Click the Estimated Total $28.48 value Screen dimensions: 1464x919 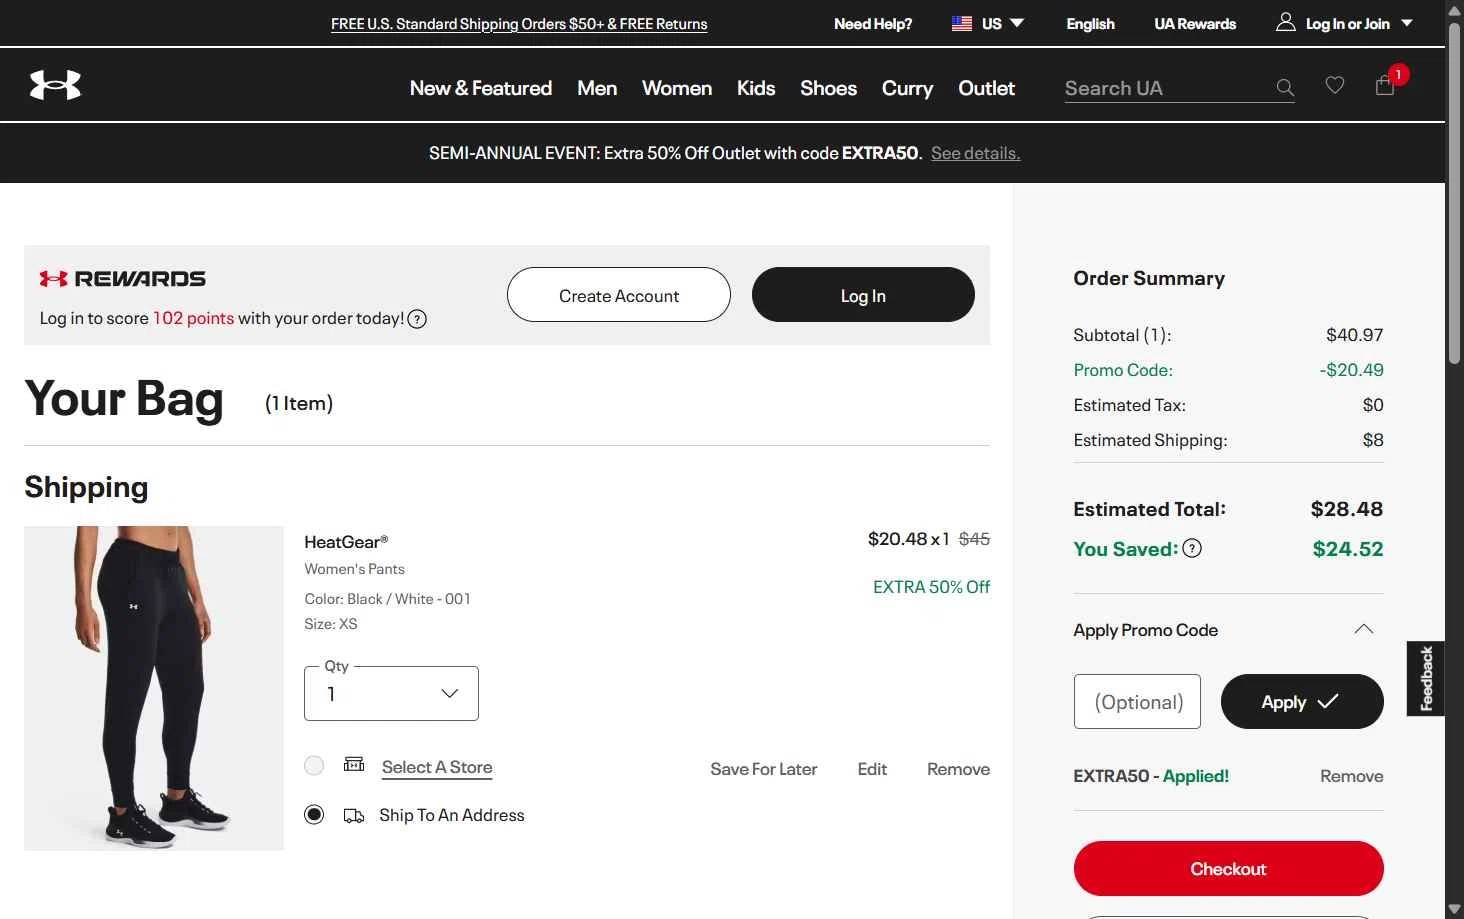(1347, 509)
